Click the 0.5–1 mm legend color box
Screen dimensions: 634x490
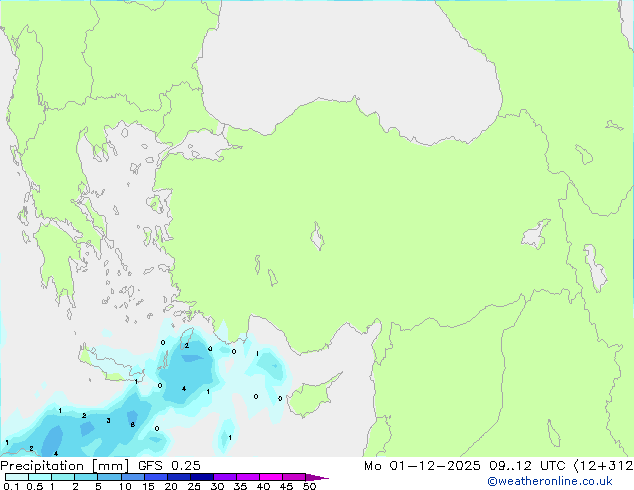[40, 477]
